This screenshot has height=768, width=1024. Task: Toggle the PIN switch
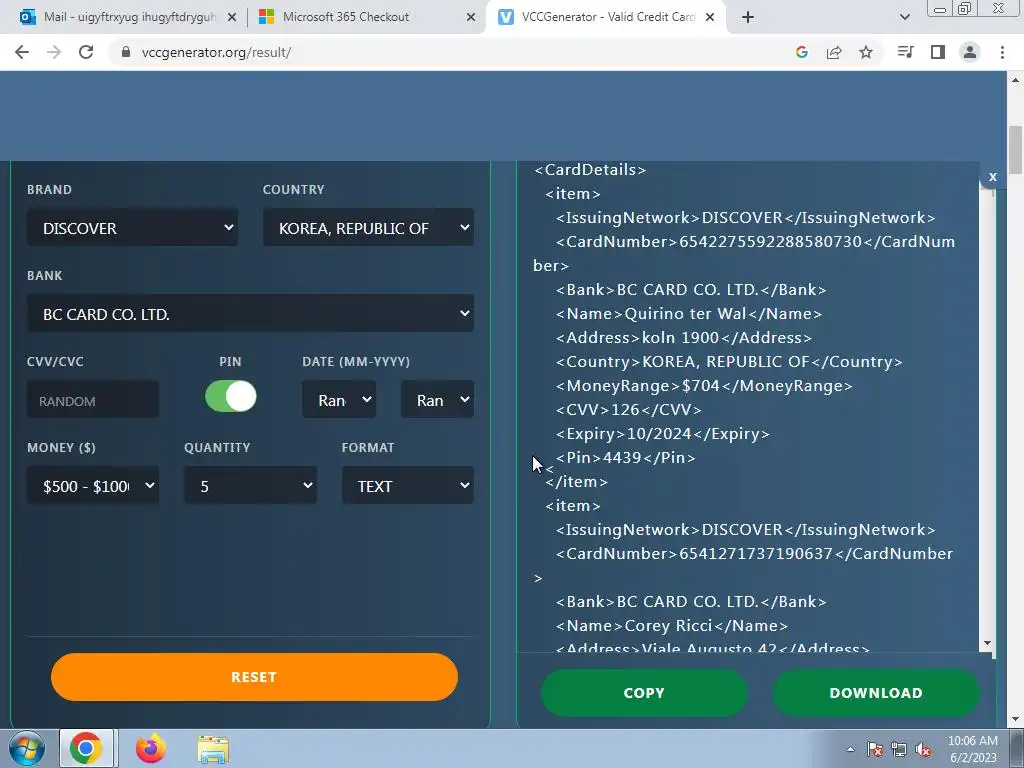coord(231,396)
